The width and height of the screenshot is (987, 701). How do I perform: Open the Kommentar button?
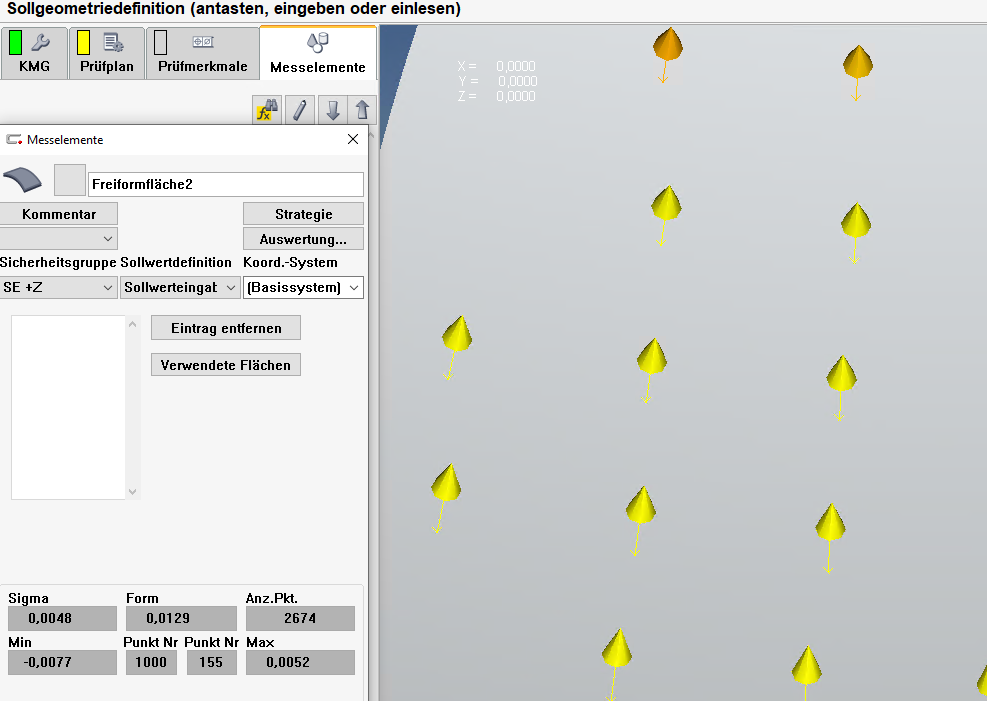click(x=59, y=214)
